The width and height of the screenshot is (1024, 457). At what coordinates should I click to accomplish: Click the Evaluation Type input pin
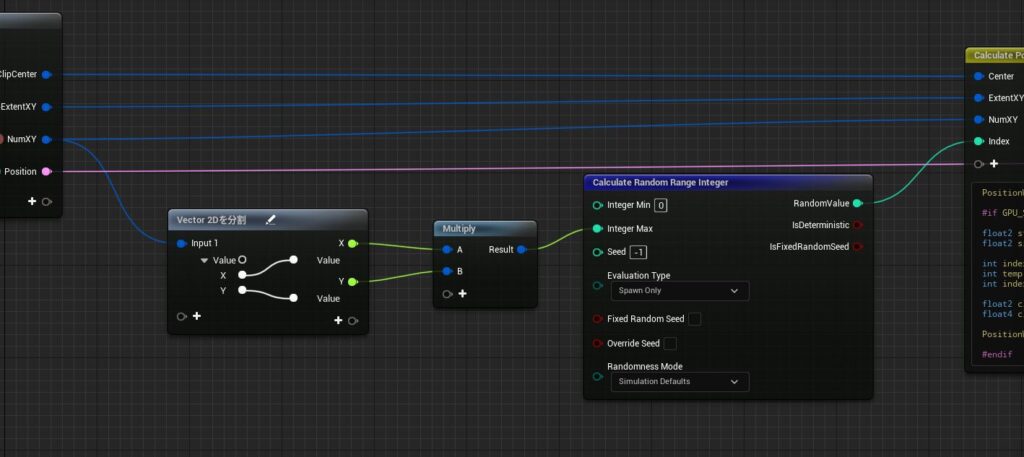(597, 285)
